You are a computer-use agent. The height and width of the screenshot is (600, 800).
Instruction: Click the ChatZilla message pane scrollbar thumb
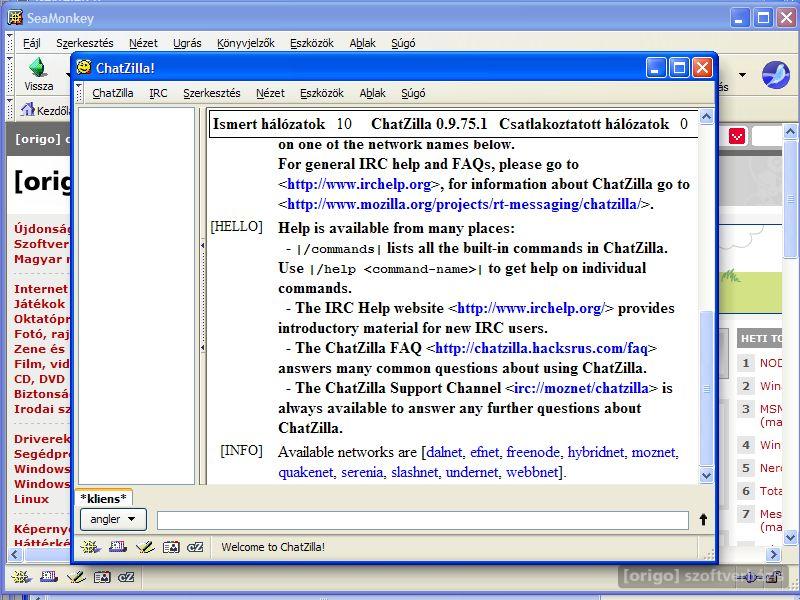[x=706, y=389]
